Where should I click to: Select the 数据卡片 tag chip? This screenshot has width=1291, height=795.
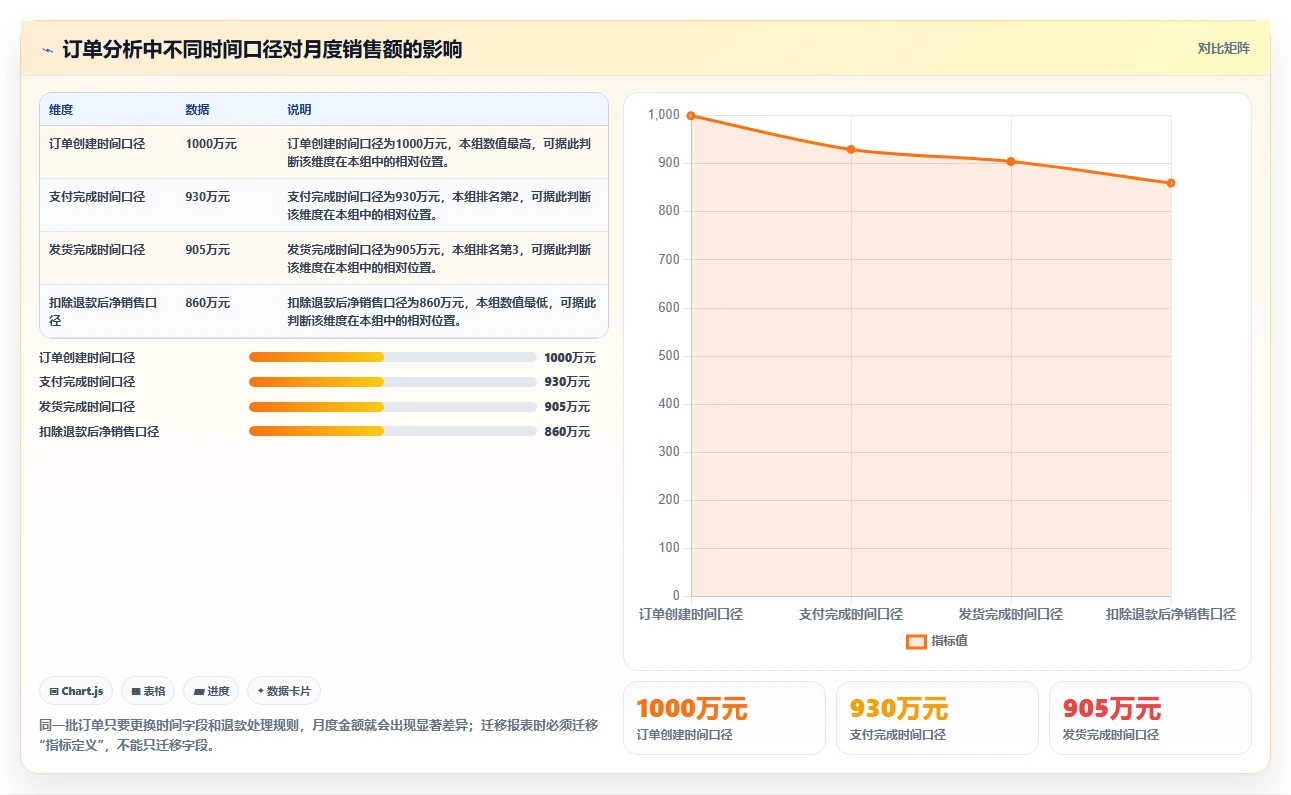284,691
